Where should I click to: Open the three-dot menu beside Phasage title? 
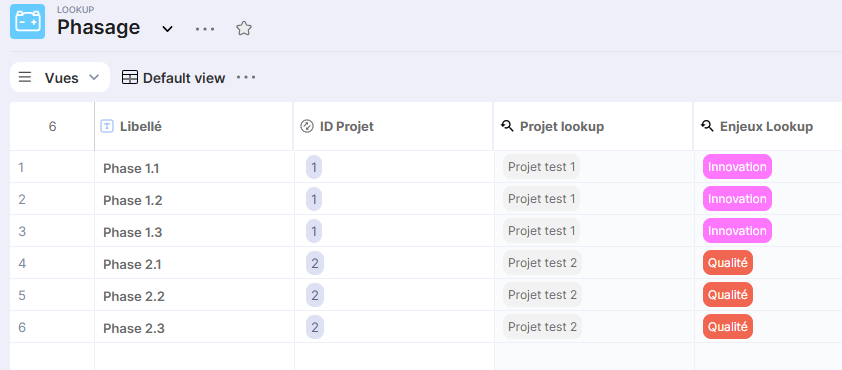[x=205, y=29]
